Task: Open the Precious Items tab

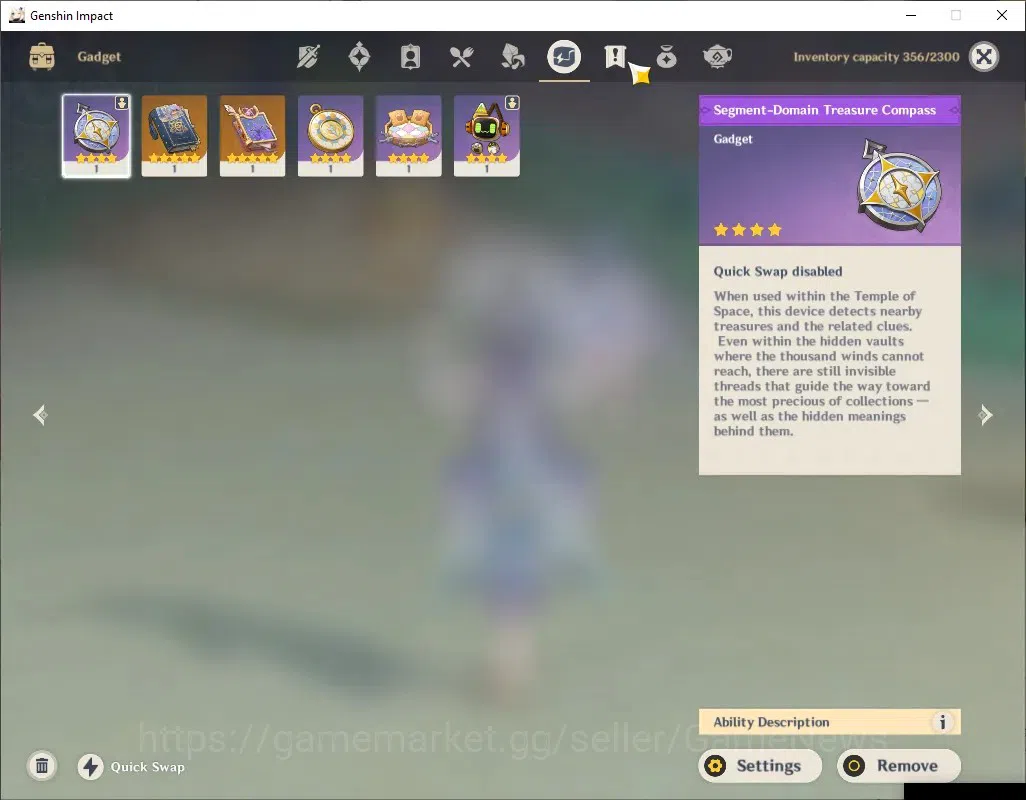Action: click(x=666, y=57)
